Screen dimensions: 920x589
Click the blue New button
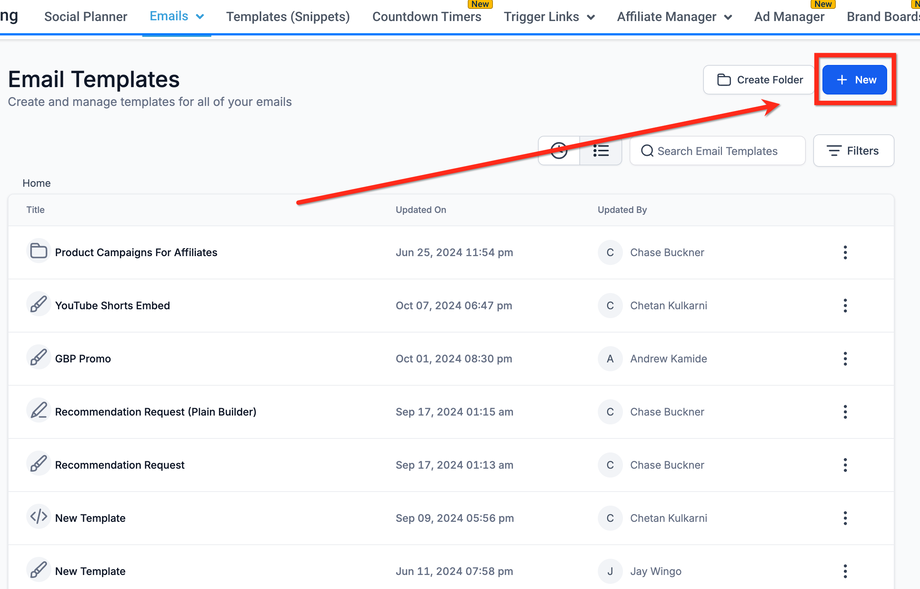(x=855, y=80)
